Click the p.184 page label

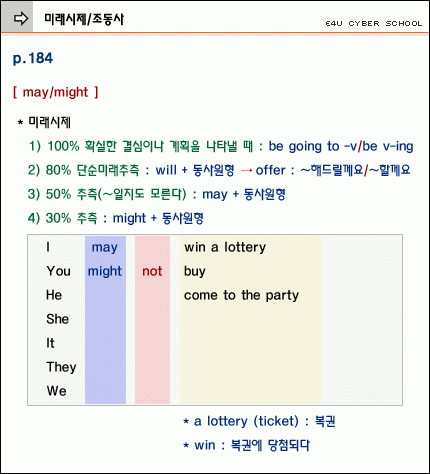(33, 58)
